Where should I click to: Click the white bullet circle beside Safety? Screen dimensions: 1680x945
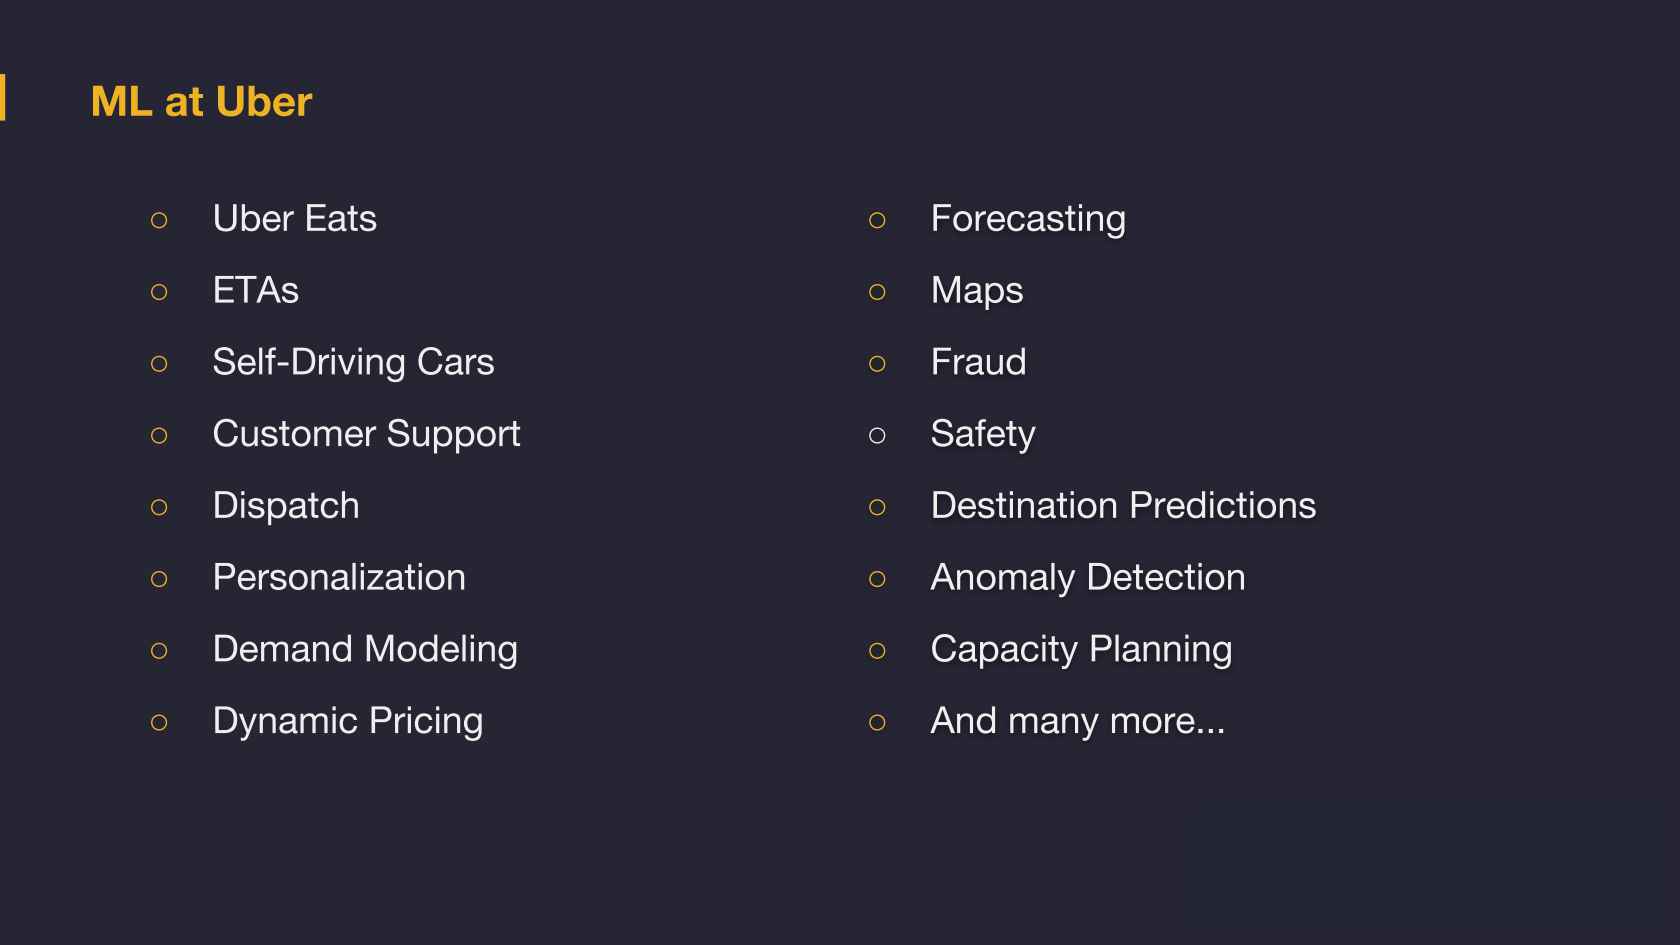(x=877, y=436)
